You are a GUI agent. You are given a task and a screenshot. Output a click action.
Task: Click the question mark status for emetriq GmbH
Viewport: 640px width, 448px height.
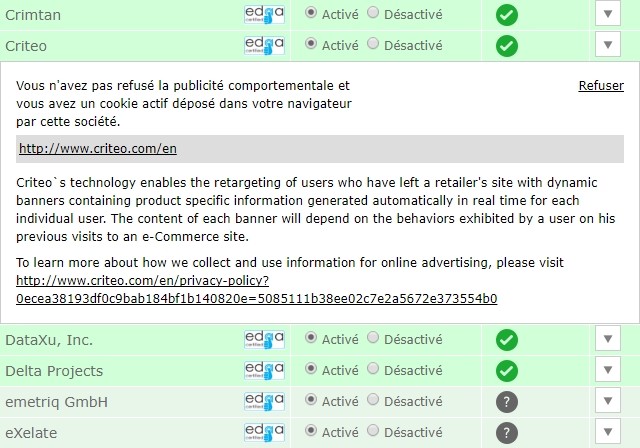point(507,402)
